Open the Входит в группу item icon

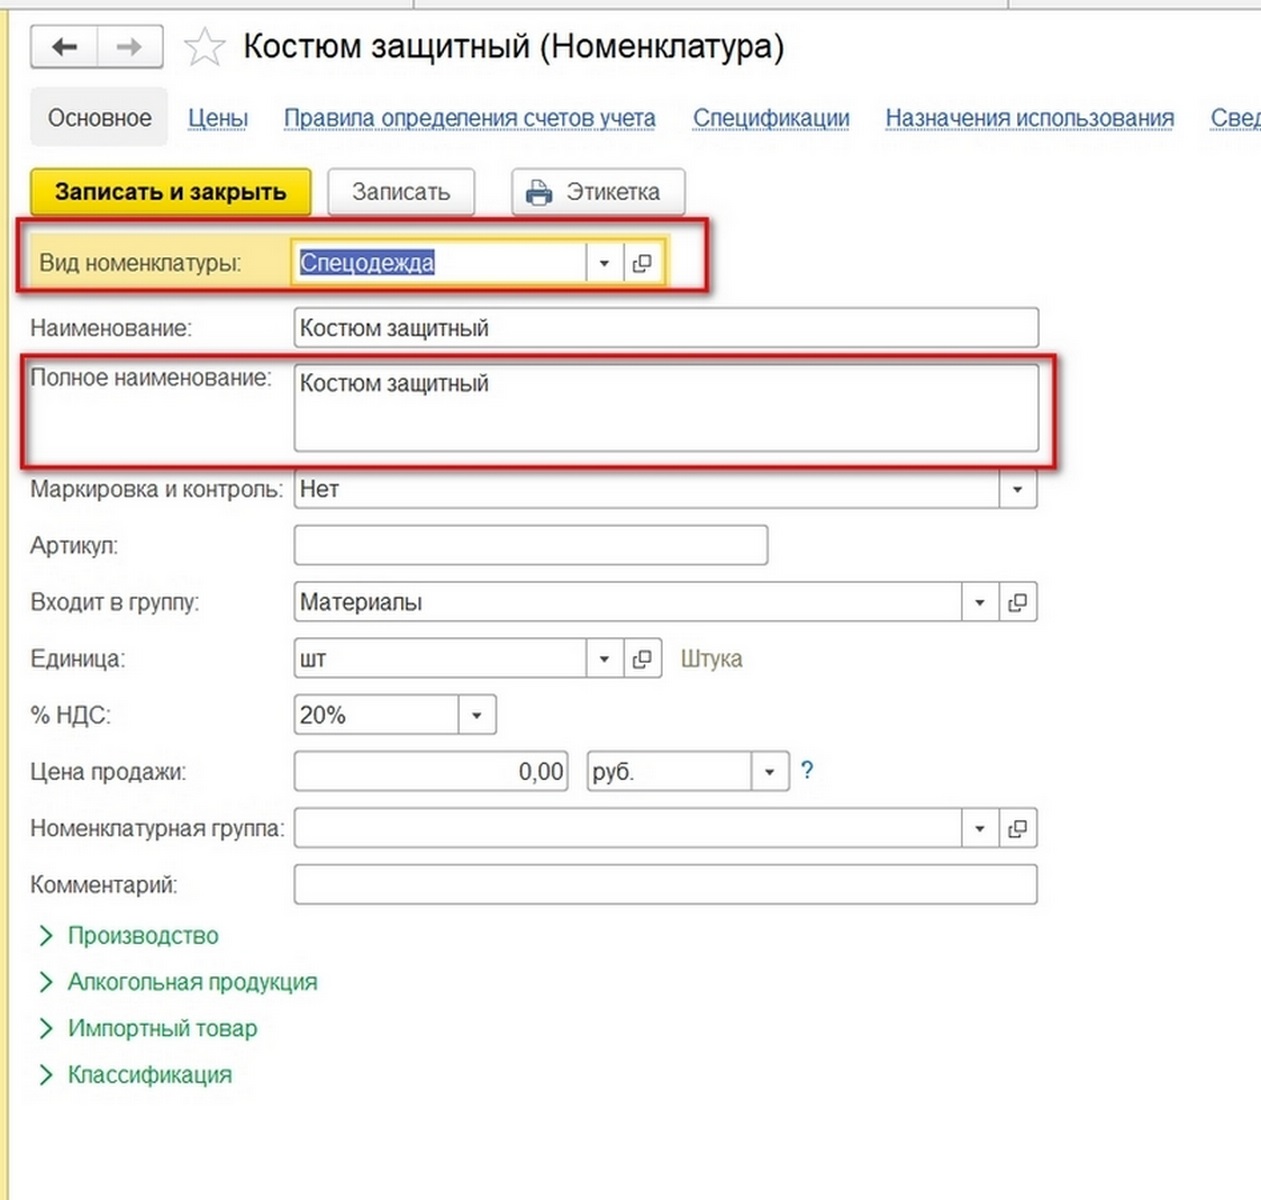[1017, 602]
